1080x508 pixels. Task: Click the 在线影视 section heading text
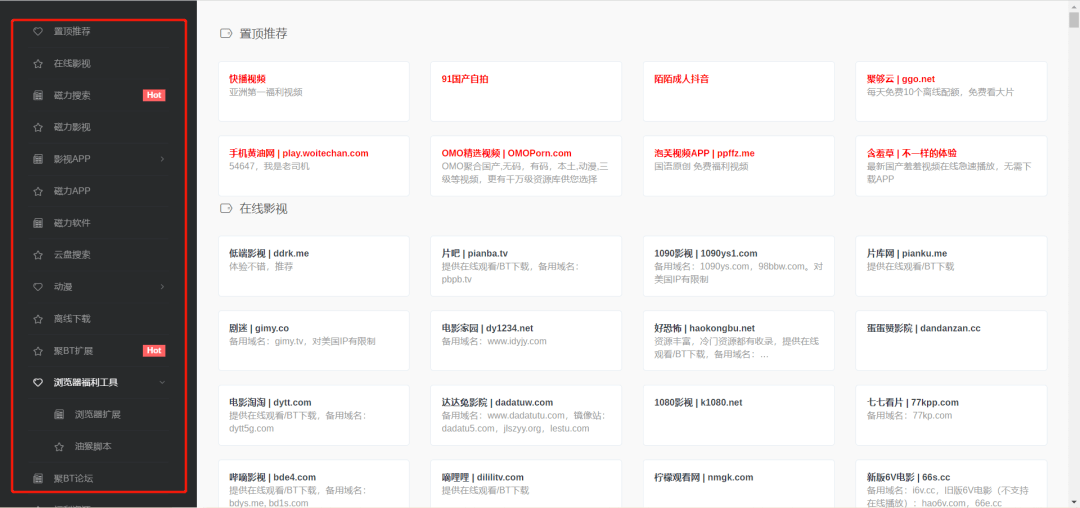pos(263,208)
